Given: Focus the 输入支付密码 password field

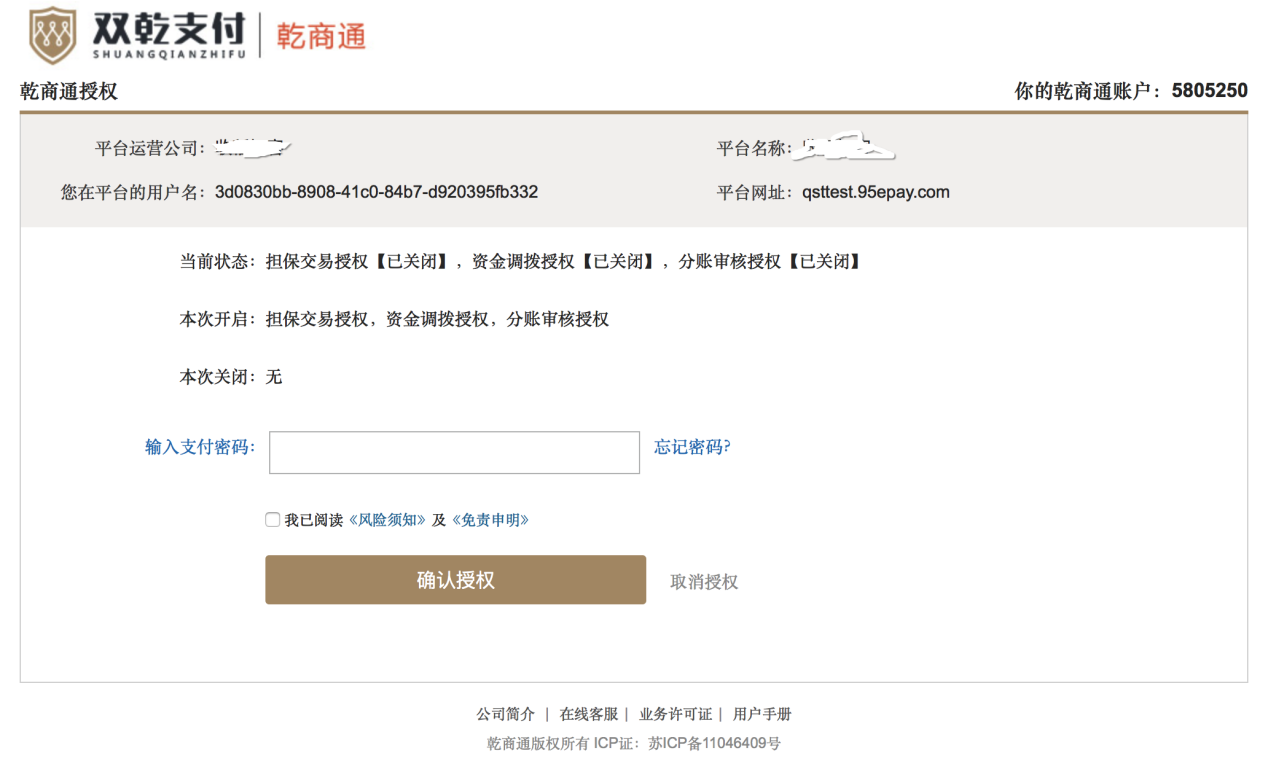Looking at the screenshot, I should 454,452.
